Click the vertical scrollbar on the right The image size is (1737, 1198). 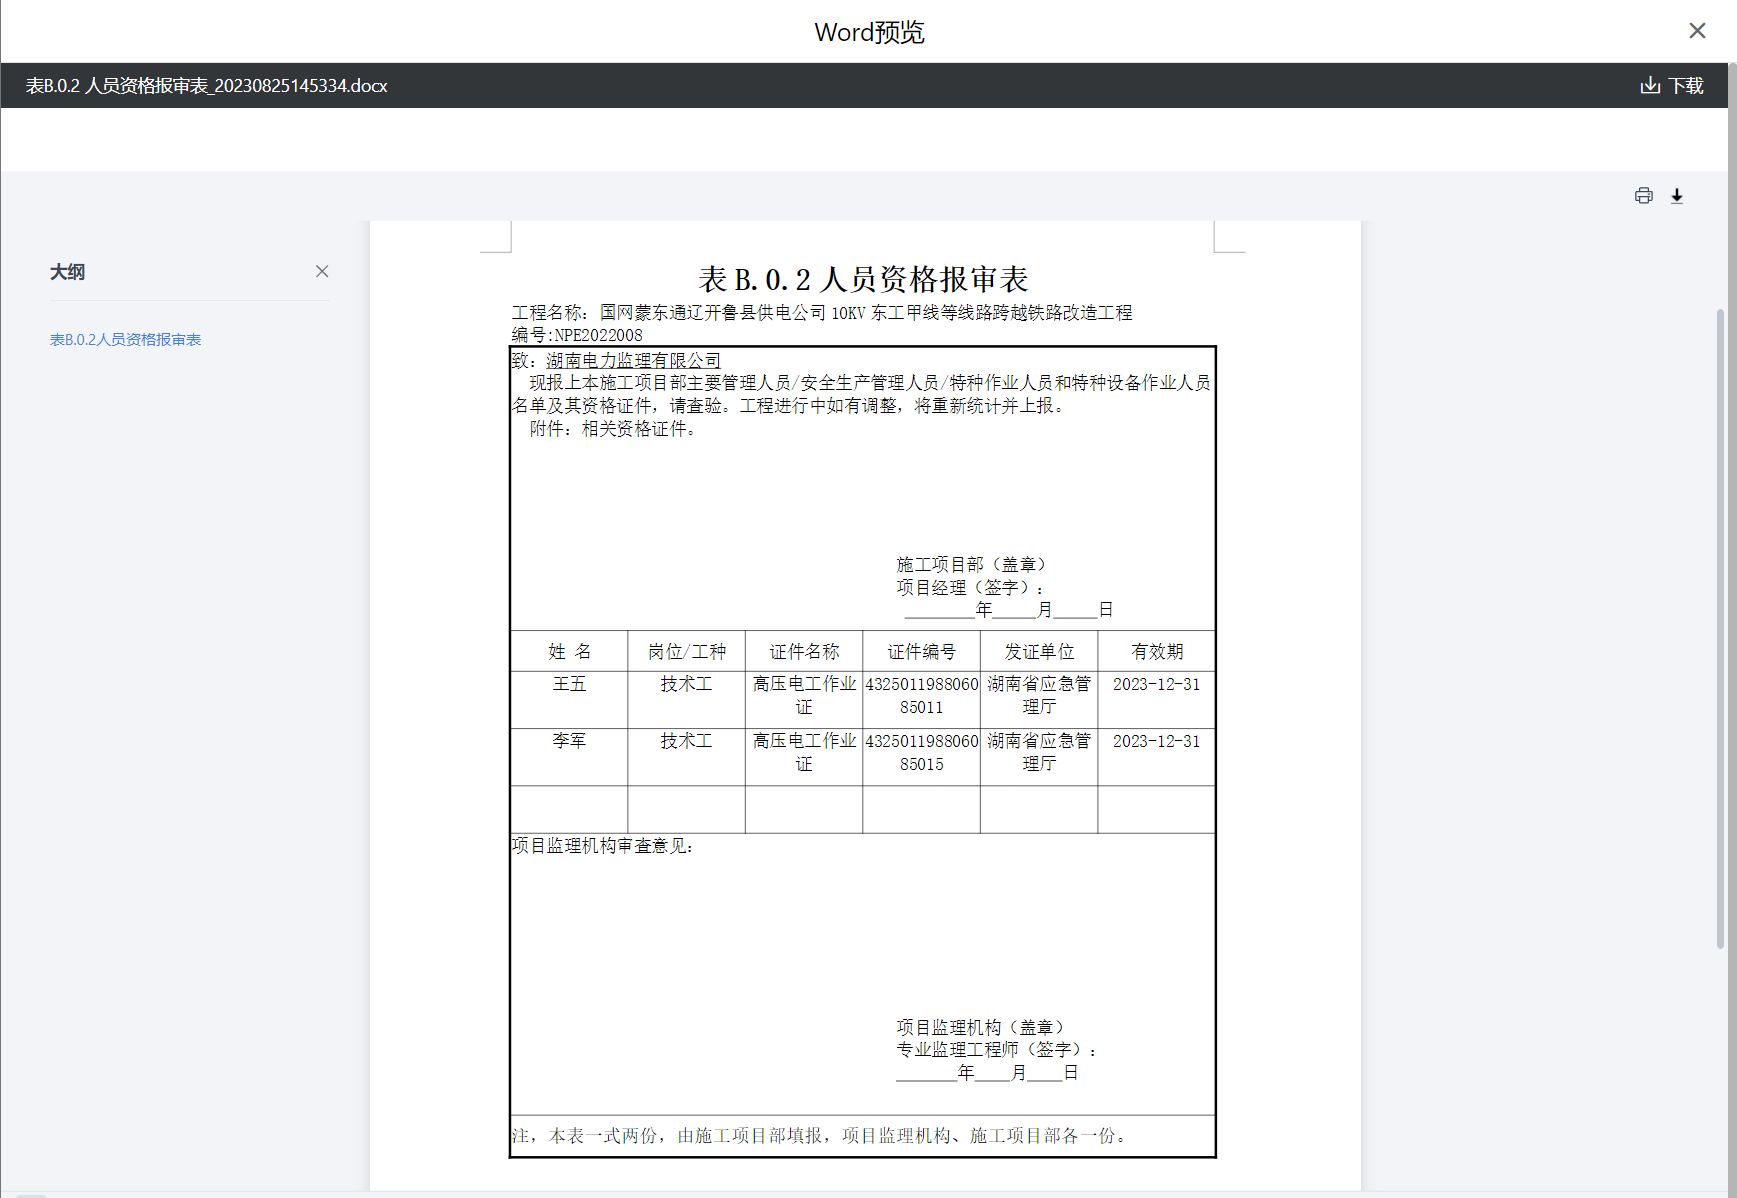1720,628
